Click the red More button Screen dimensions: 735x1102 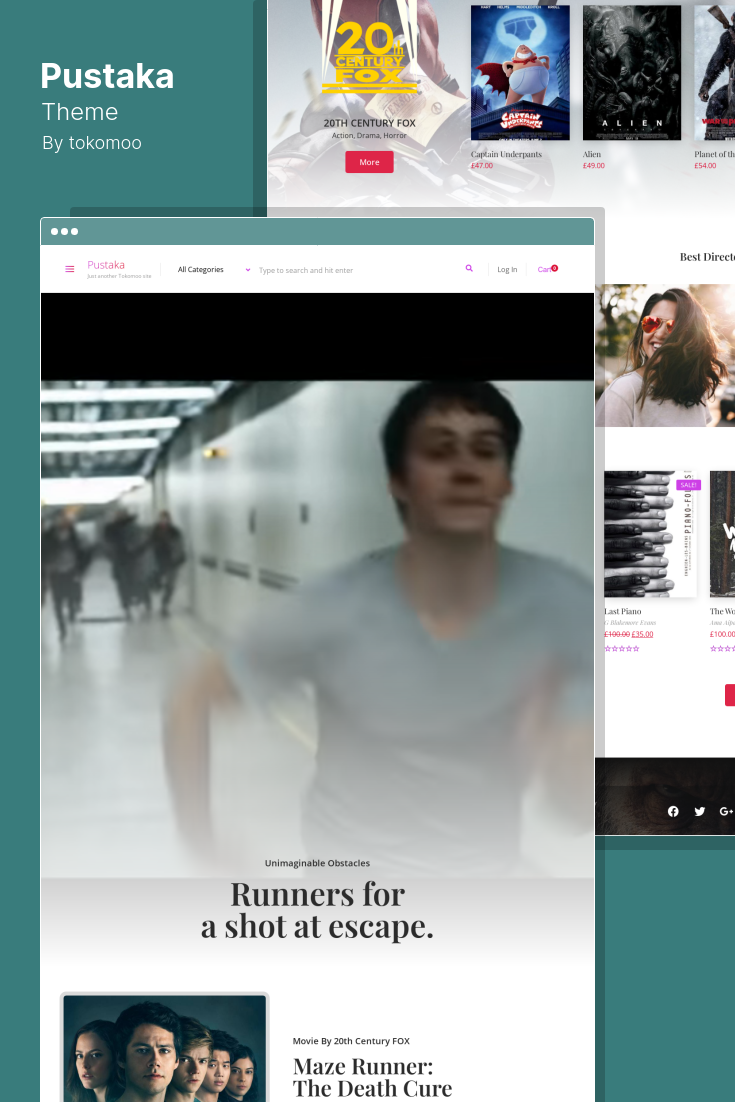point(370,162)
